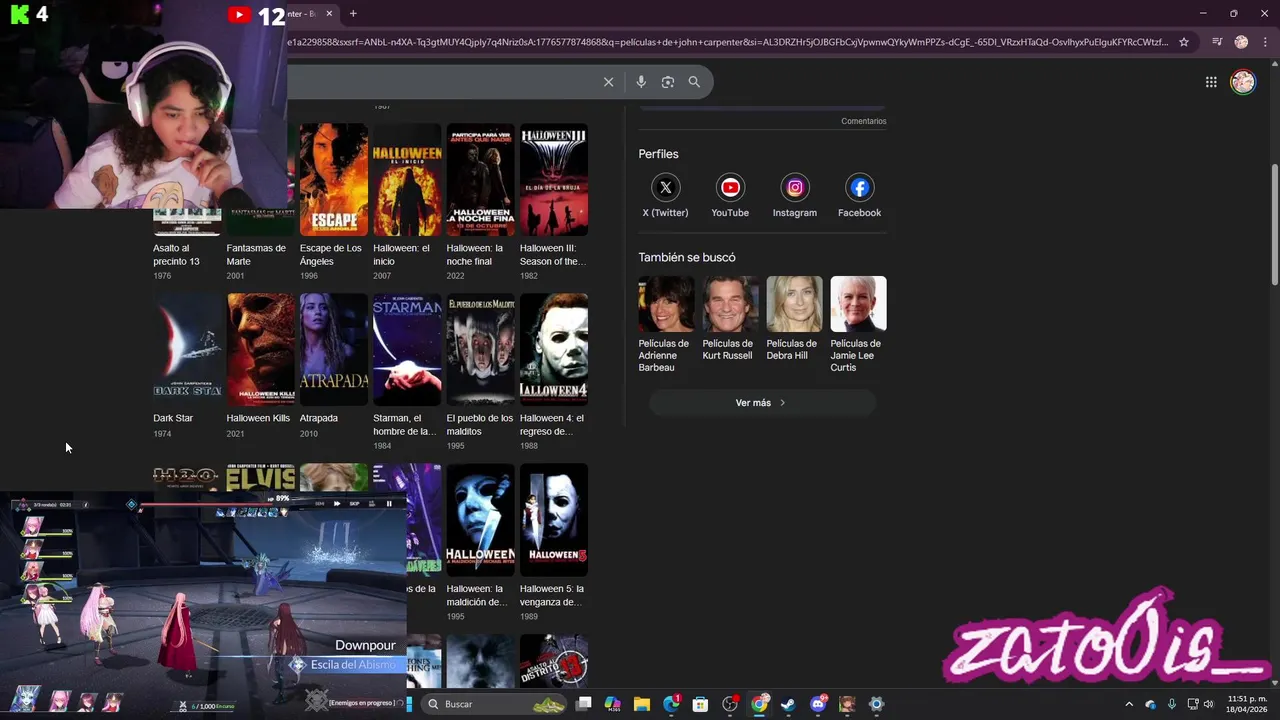Screen dimensions: 1280x720
Task: Close the current Chrome tab
Action: pos(329,14)
